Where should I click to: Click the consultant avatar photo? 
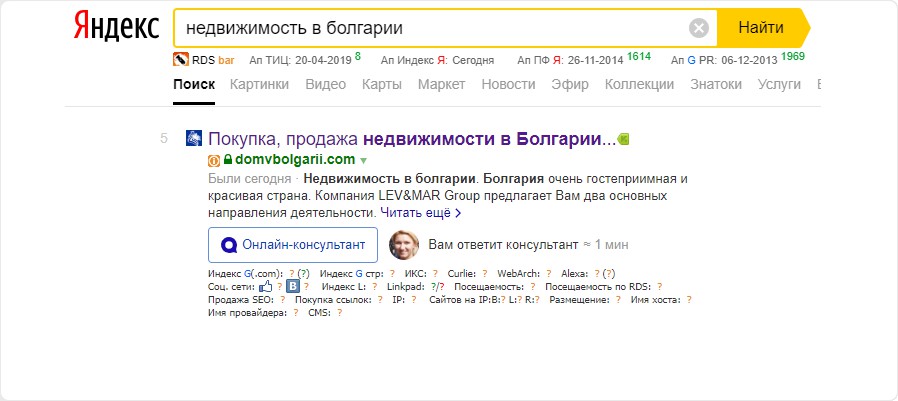[x=404, y=245]
